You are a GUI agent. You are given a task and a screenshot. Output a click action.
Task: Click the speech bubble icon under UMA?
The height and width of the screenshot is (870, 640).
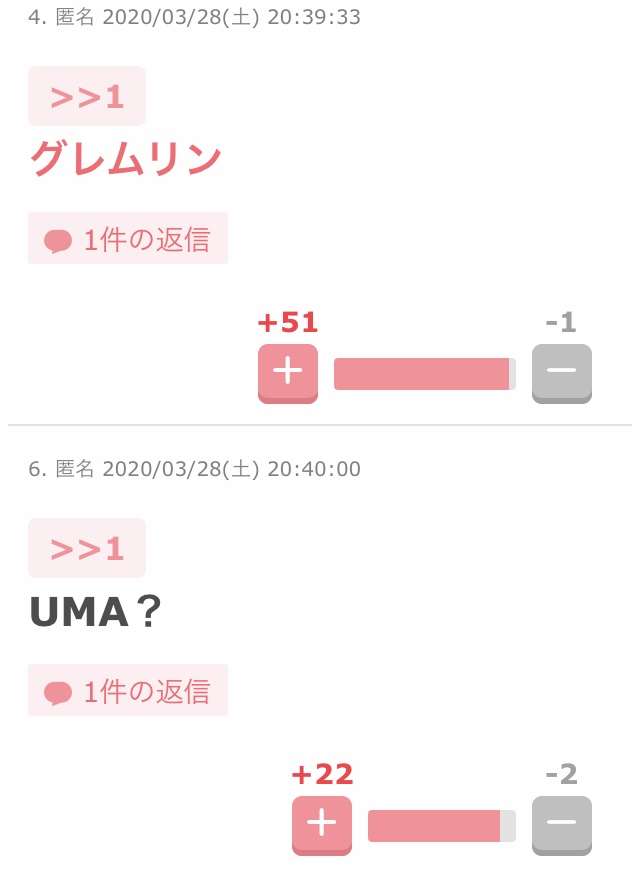coord(58,693)
